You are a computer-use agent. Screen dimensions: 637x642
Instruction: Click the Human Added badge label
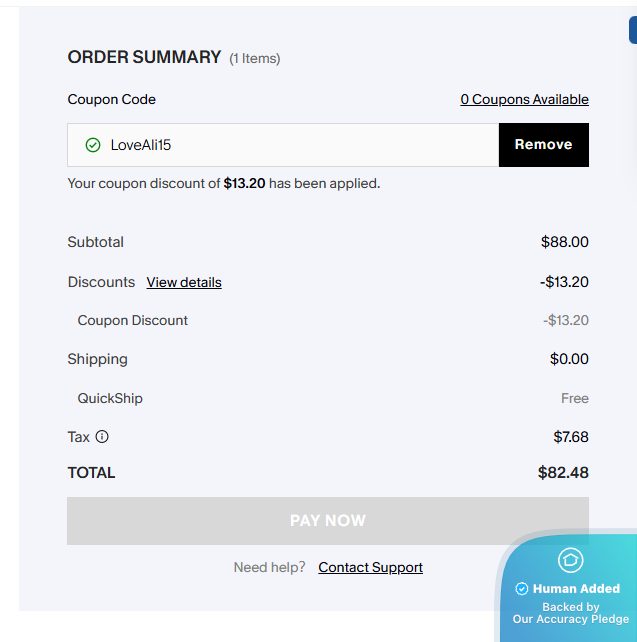click(576, 589)
